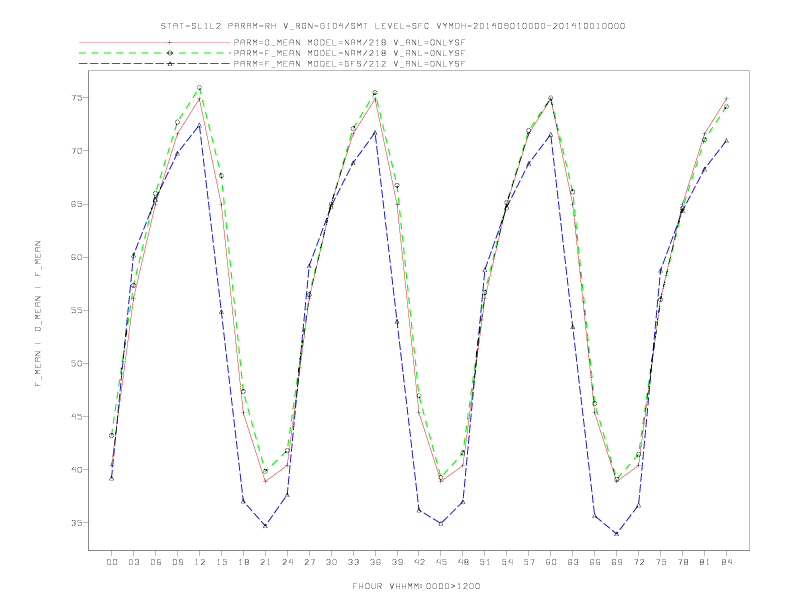Click y-axis tick label 55
The image size is (792, 612).
coord(76,310)
